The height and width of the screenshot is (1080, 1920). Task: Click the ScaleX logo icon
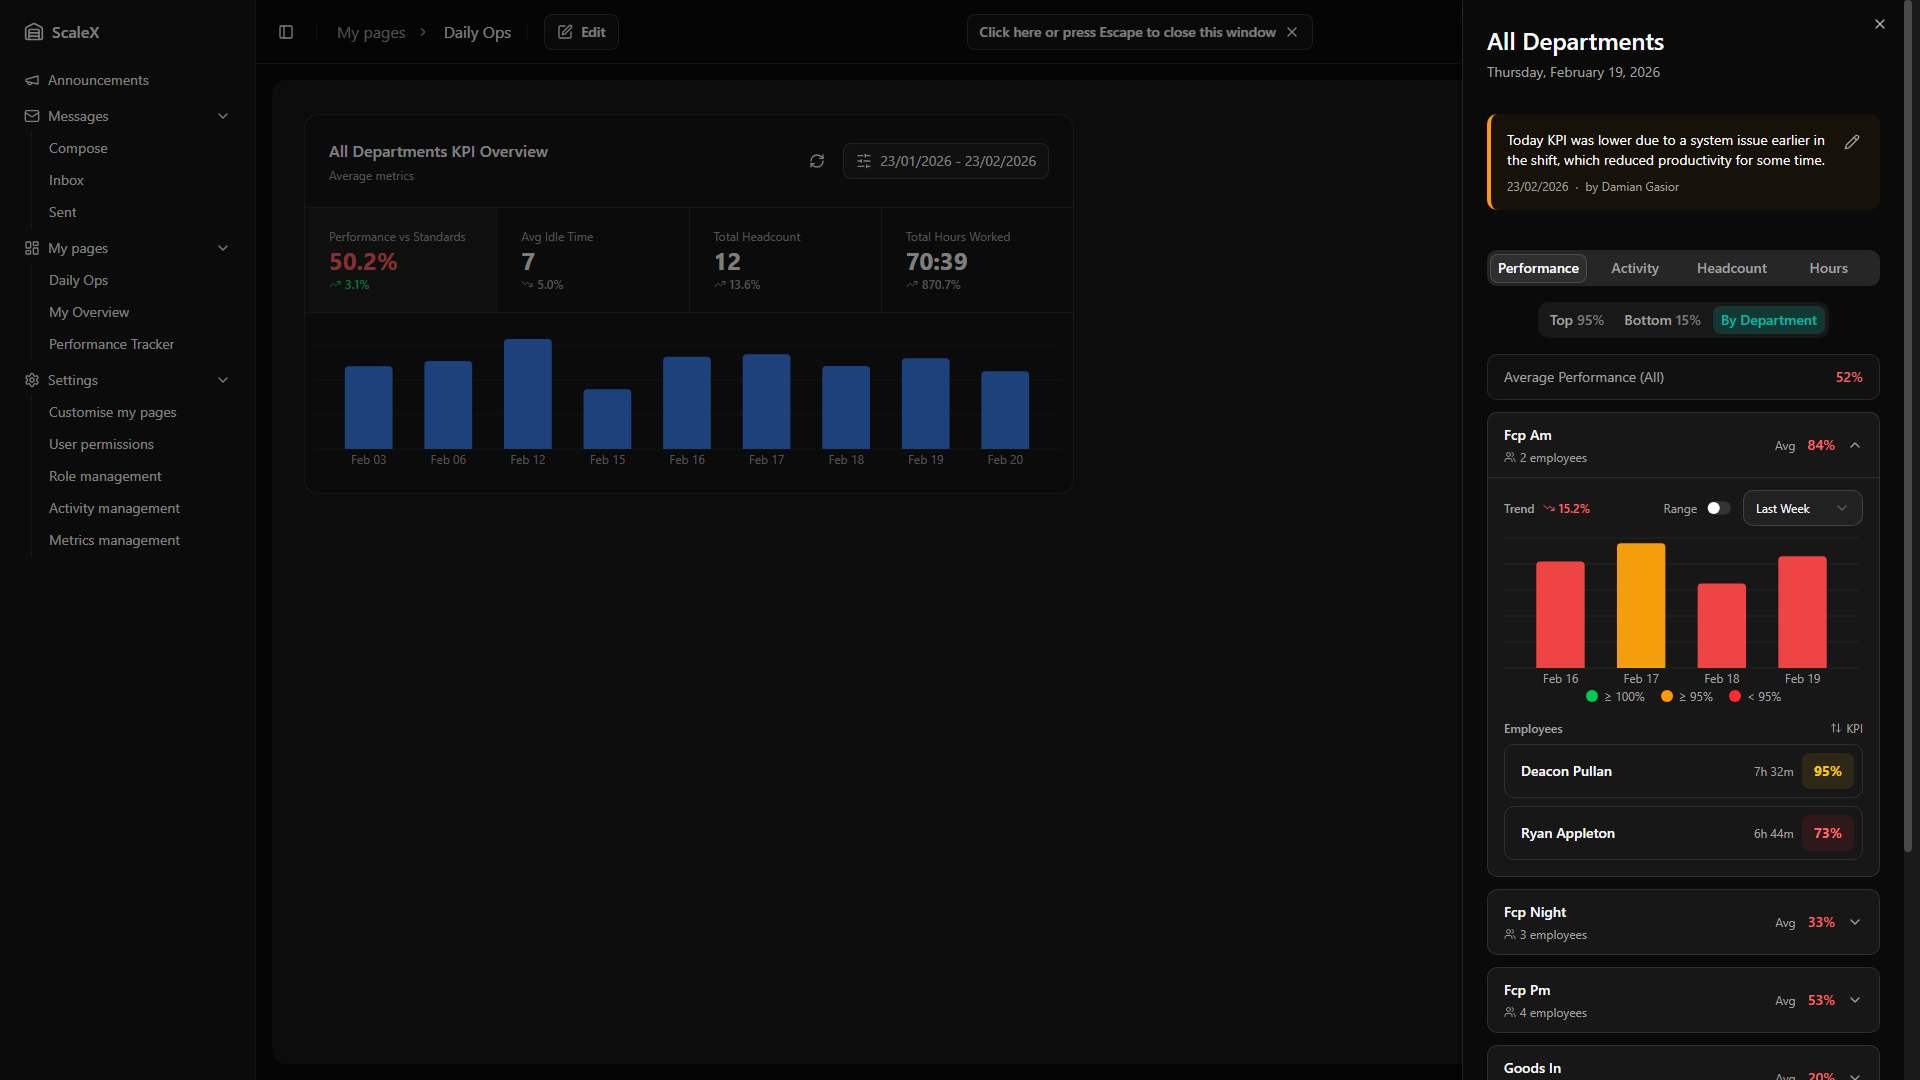(x=34, y=32)
